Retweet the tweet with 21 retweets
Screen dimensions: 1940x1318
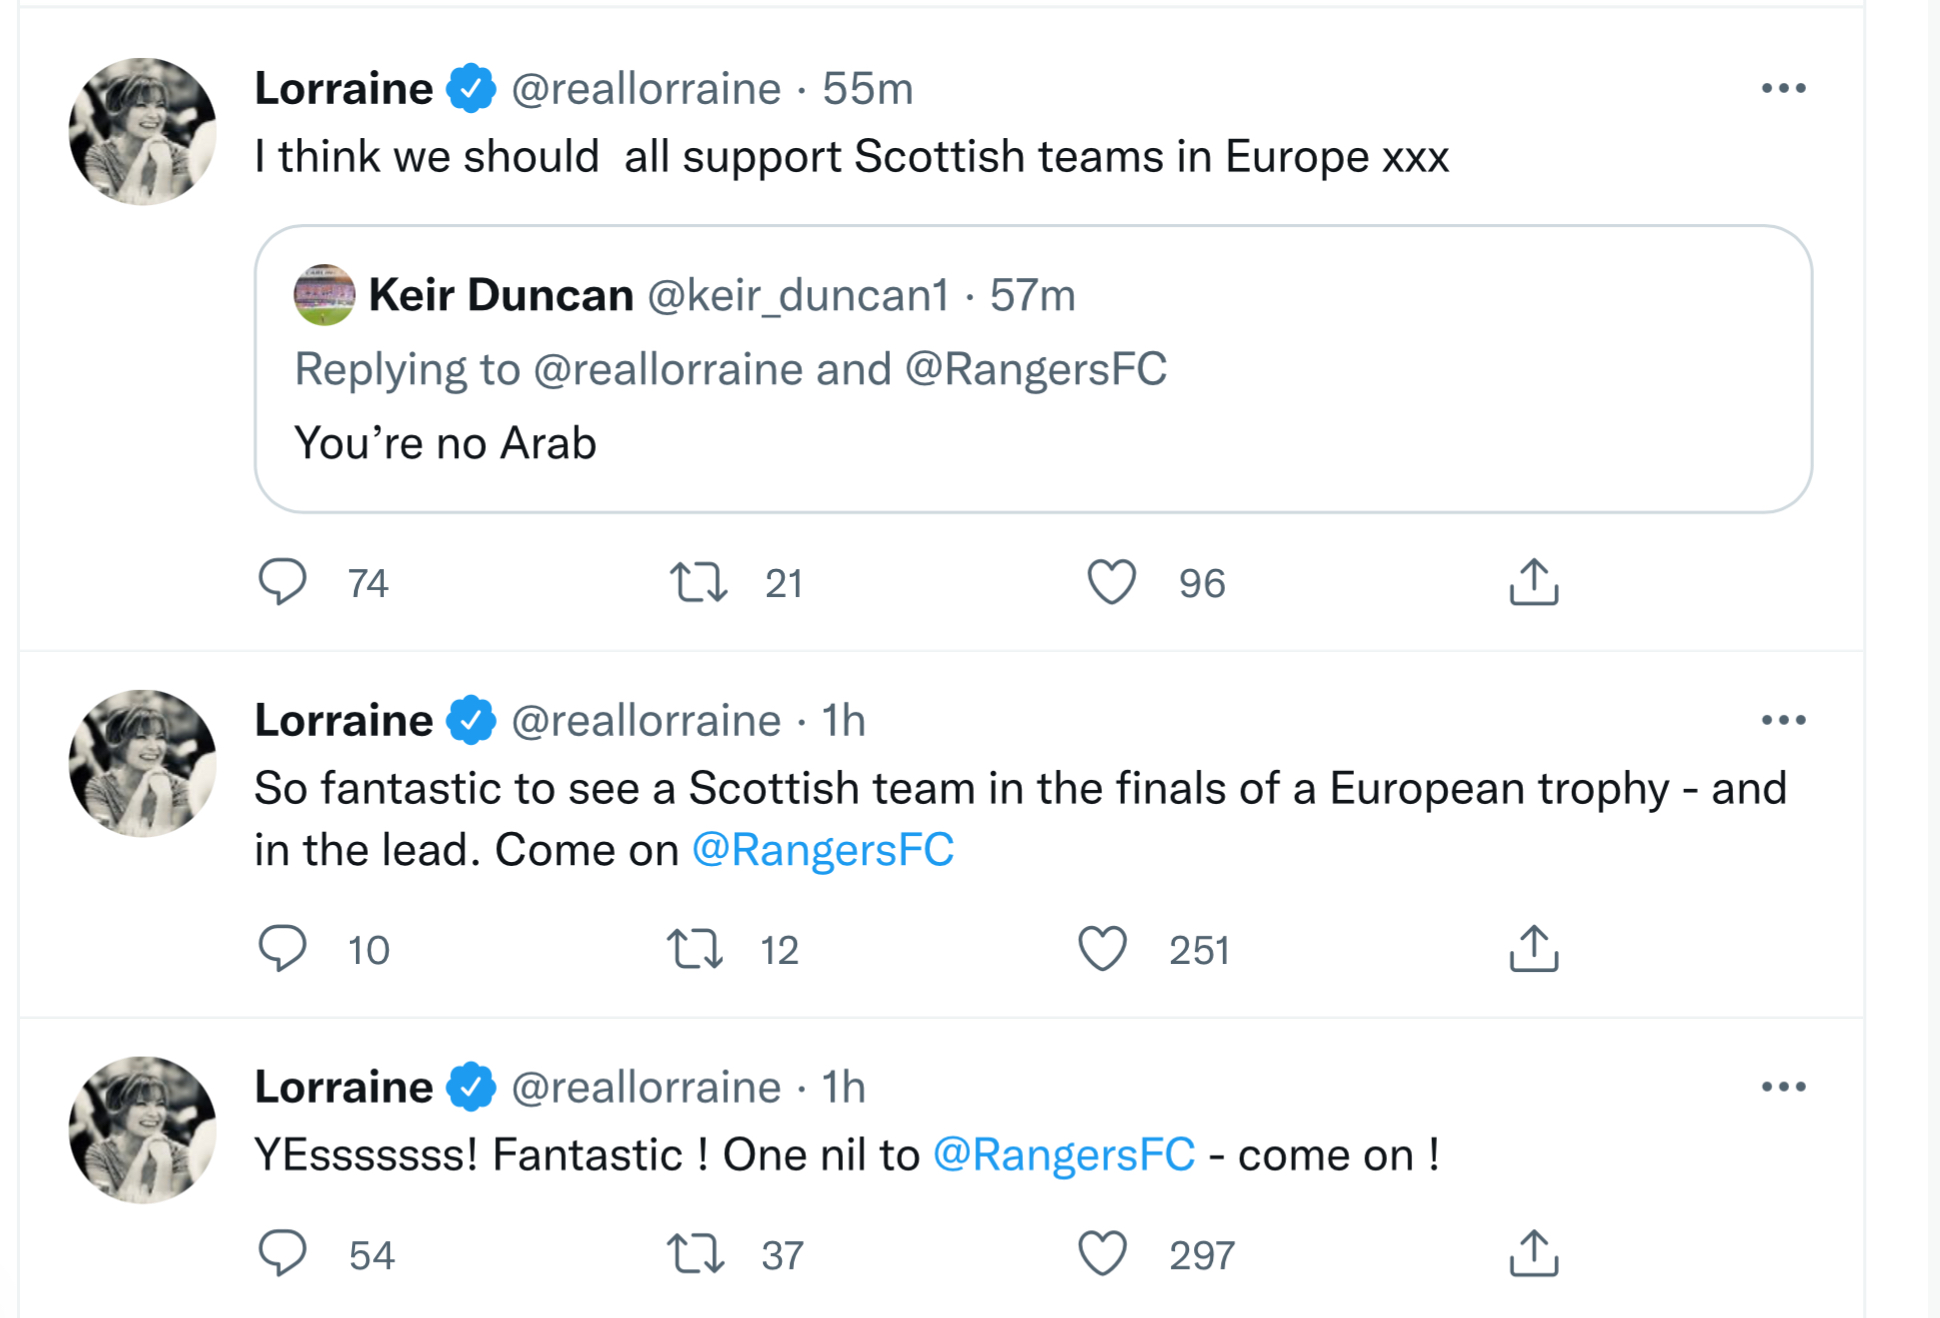pyautogui.click(x=698, y=582)
